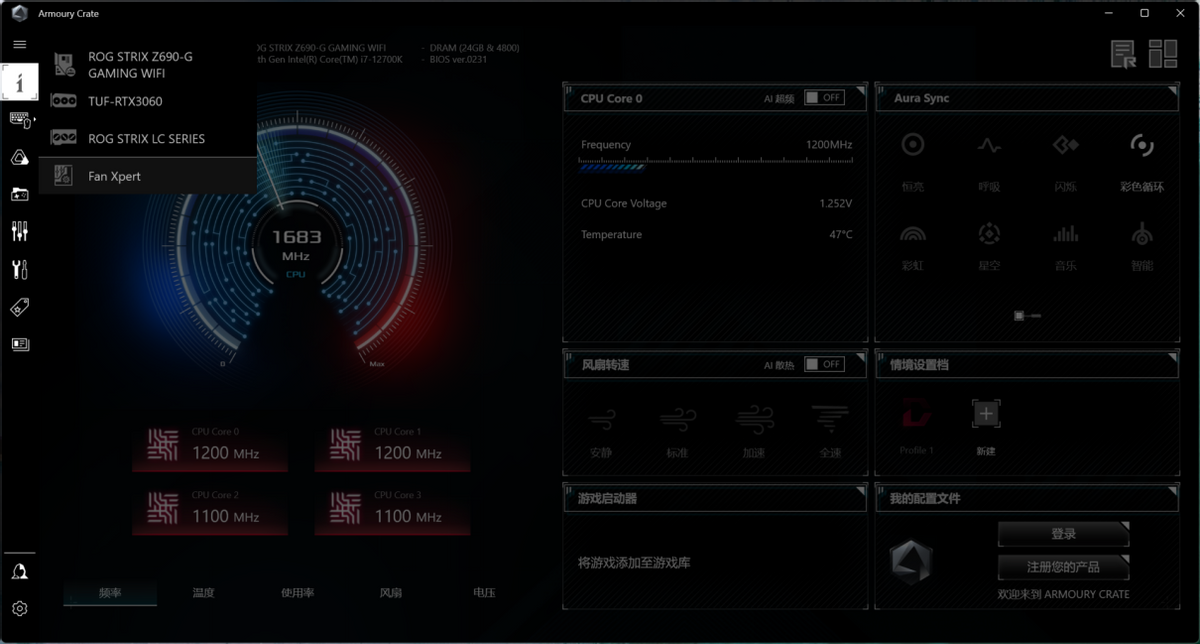Expand the corner arrow of the Aura Sync panel
1200x644 pixels.
tap(1172, 91)
